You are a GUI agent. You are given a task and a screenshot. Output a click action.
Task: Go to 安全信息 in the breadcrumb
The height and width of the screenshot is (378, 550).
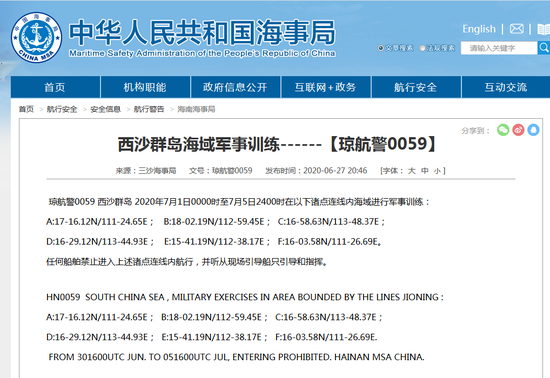click(x=105, y=109)
